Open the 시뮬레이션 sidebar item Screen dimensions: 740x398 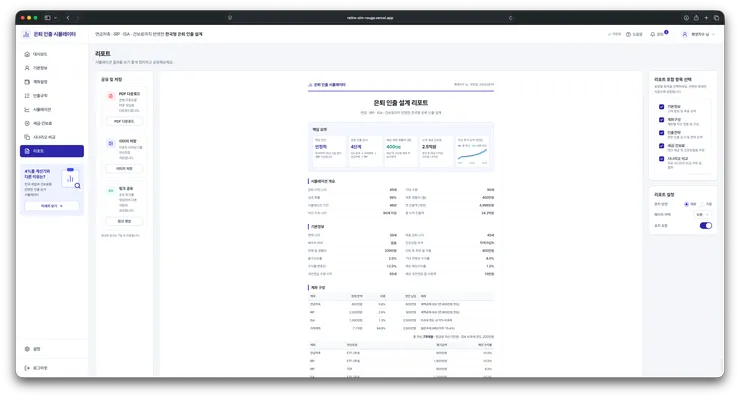click(x=52, y=110)
